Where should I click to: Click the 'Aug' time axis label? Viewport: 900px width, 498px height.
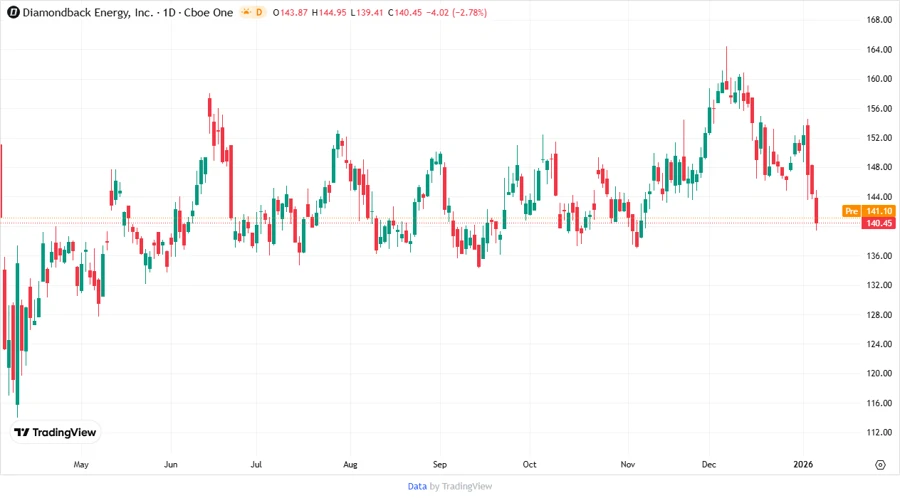coord(350,464)
